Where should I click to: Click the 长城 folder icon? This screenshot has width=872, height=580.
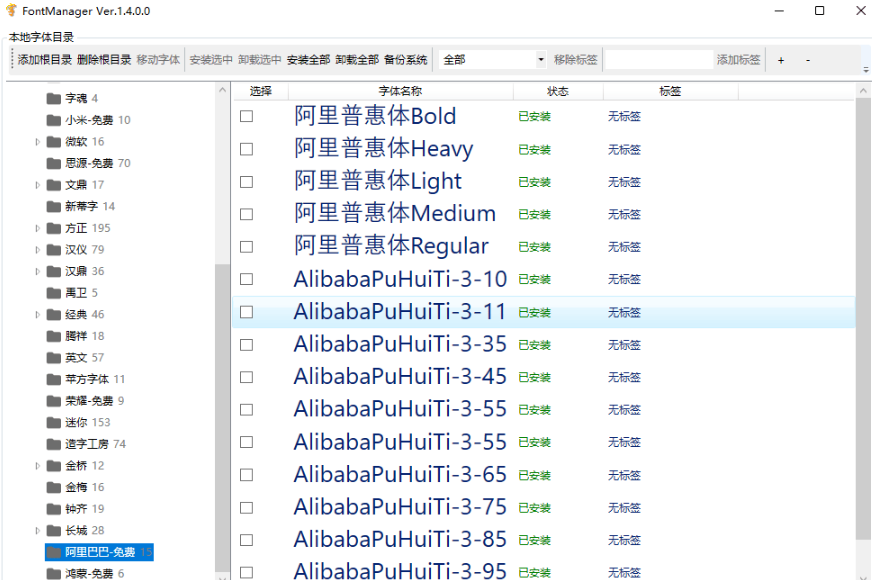coord(53,531)
